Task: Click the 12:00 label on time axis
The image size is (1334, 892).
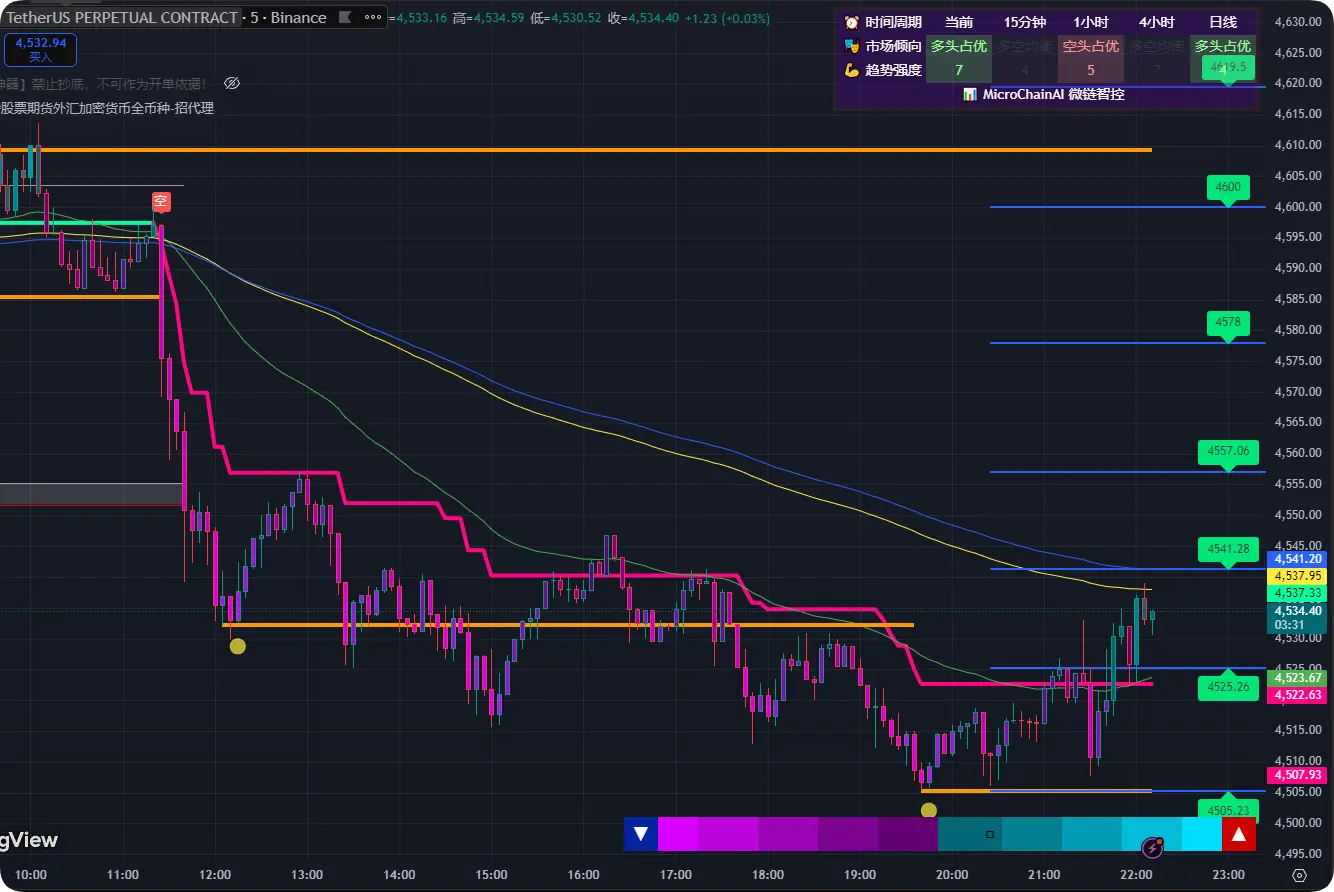Action: (215, 875)
